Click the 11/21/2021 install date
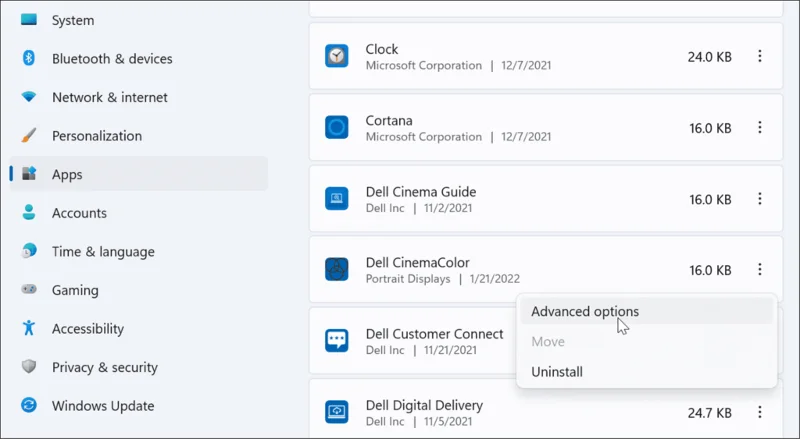The width and height of the screenshot is (800, 439). [x=450, y=350]
